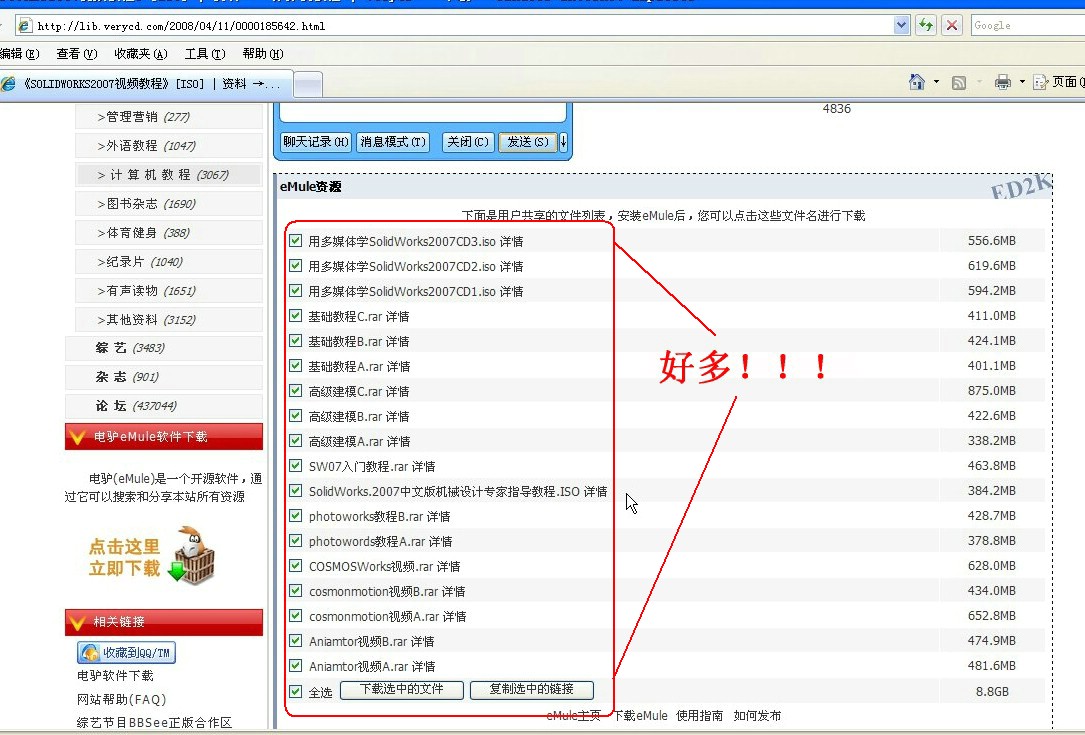1085x735 pixels.
Task: Uncheck SolidWorks2007CD3.iso checkbox
Action: click(295, 241)
